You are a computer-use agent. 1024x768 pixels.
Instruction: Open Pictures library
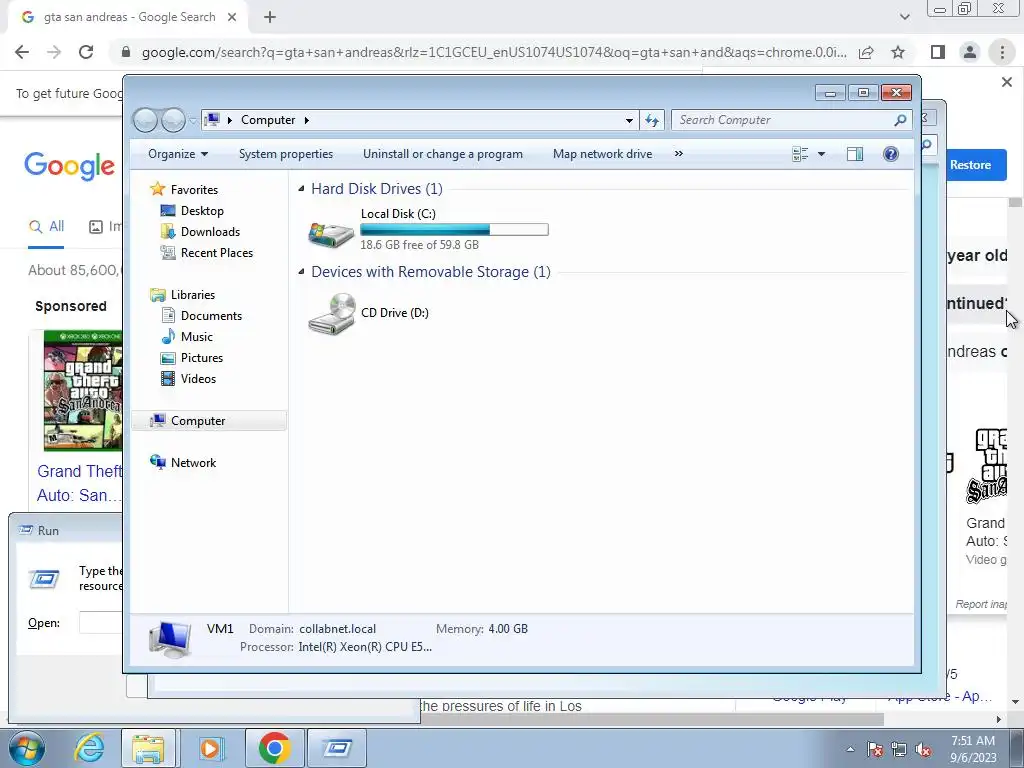coord(202,358)
